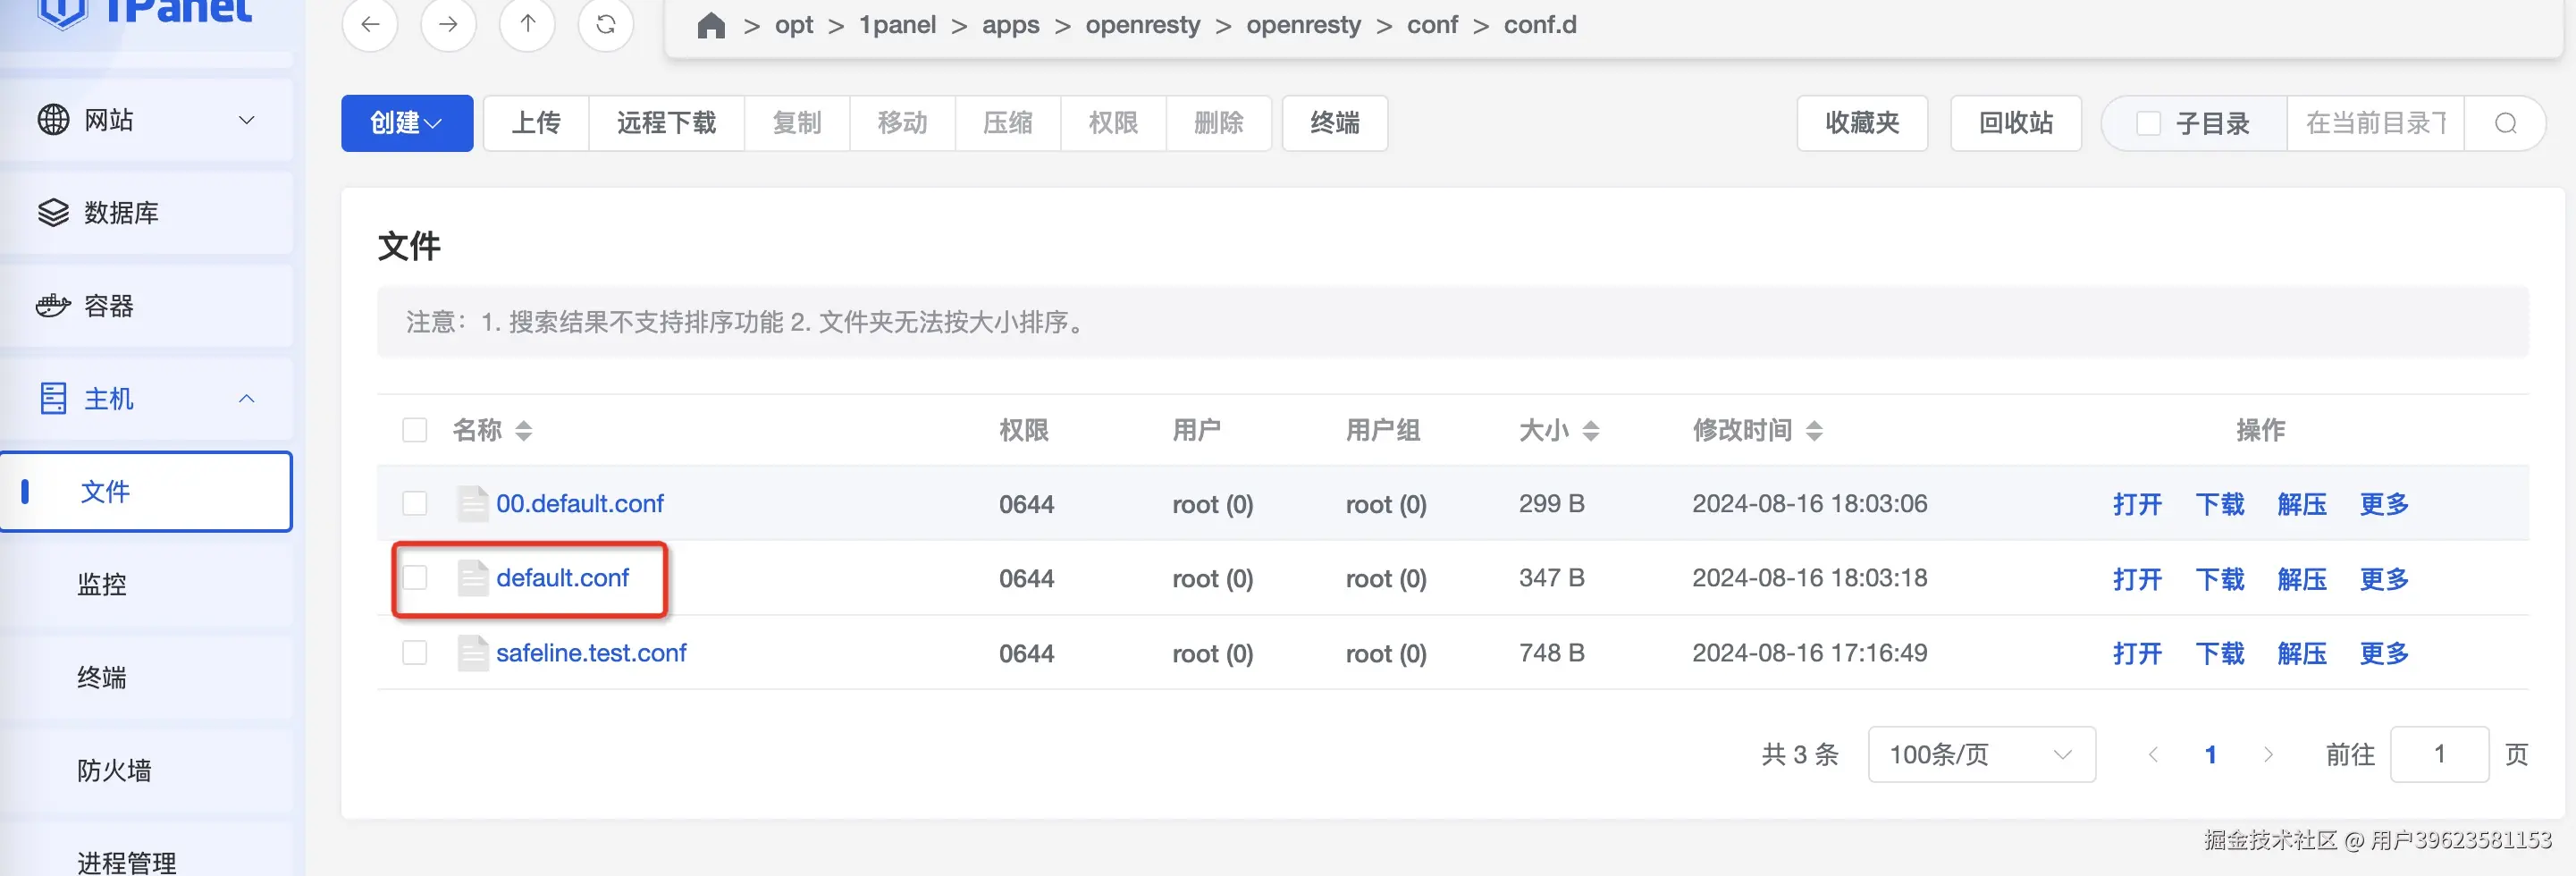This screenshot has width=2576, height=876.
Task: Expand the 网站 sidebar menu
Action: pos(246,120)
